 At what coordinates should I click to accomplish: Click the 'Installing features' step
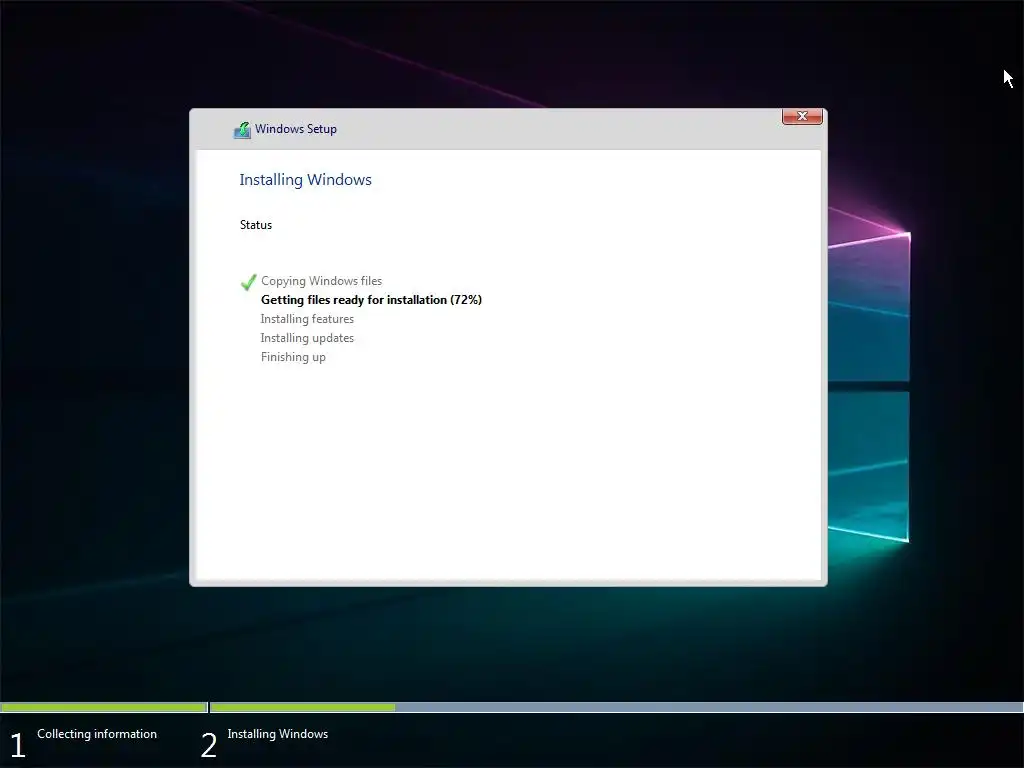click(307, 319)
